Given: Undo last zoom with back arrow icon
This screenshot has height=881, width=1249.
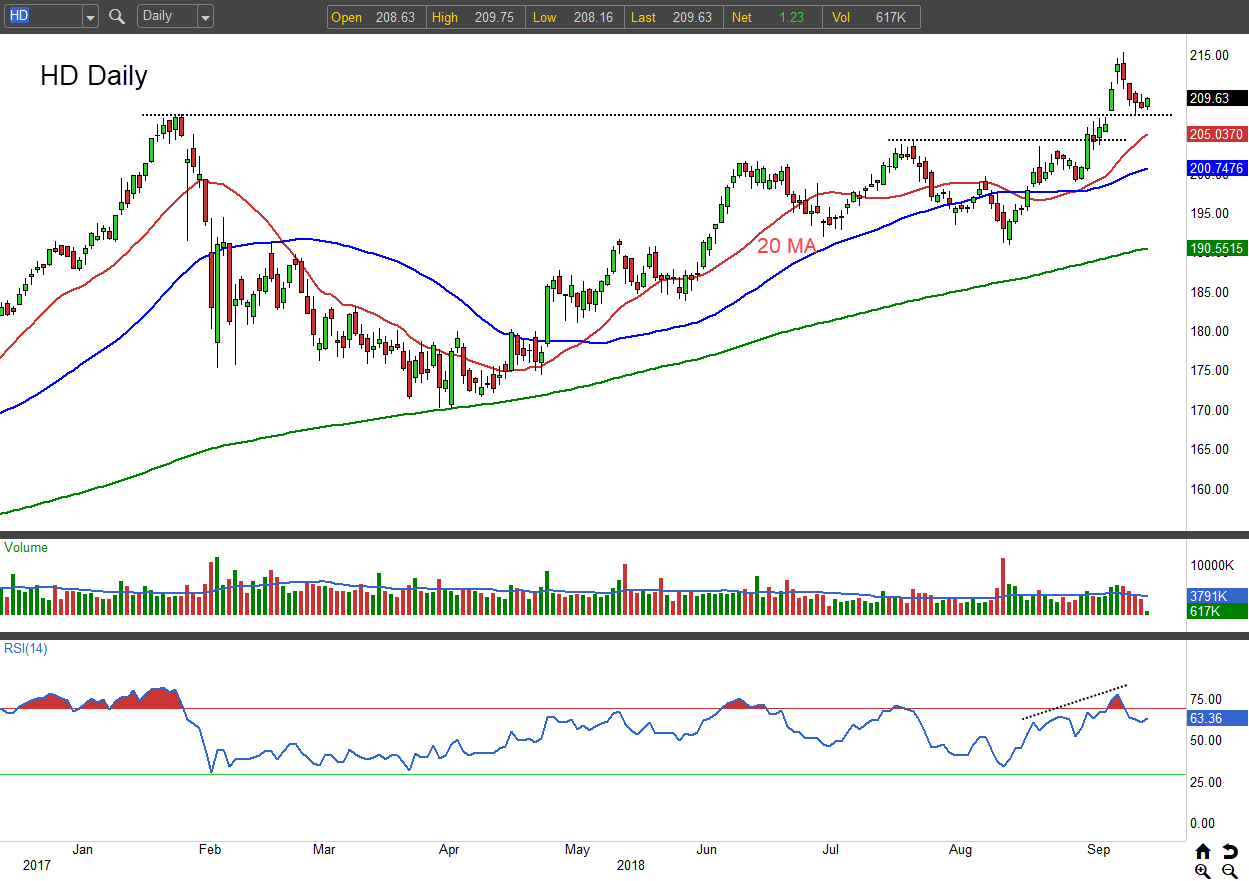Looking at the screenshot, I should tap(1230, 852).
